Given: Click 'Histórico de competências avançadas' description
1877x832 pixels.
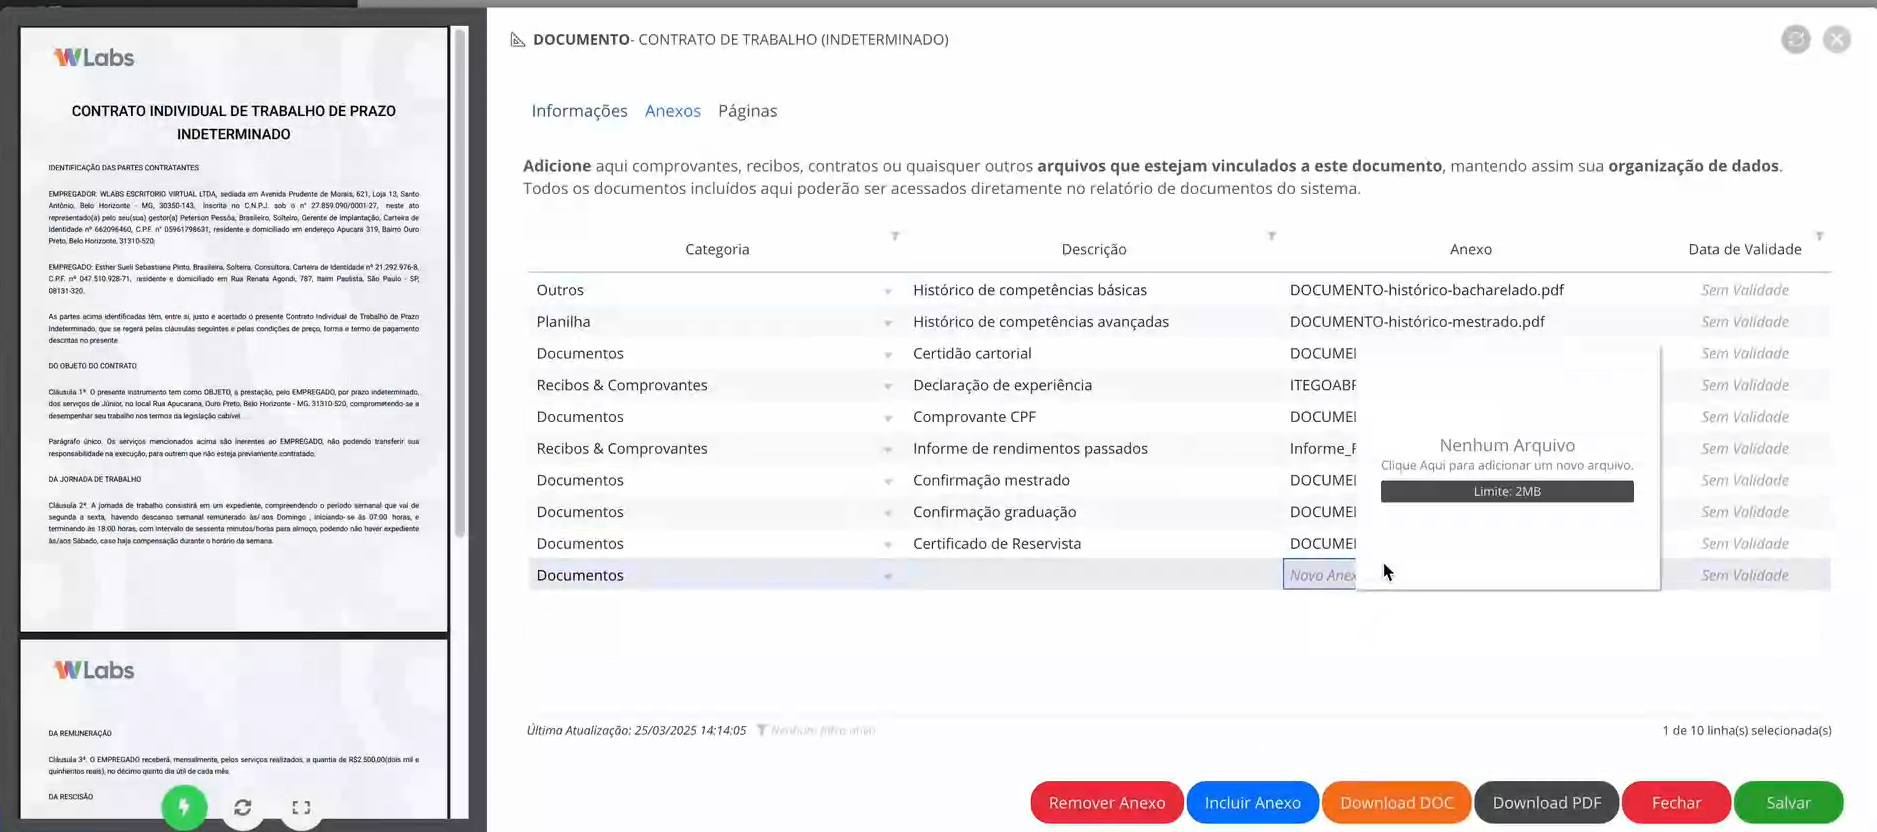Looking at the screenshot, I should (1041, 322).
